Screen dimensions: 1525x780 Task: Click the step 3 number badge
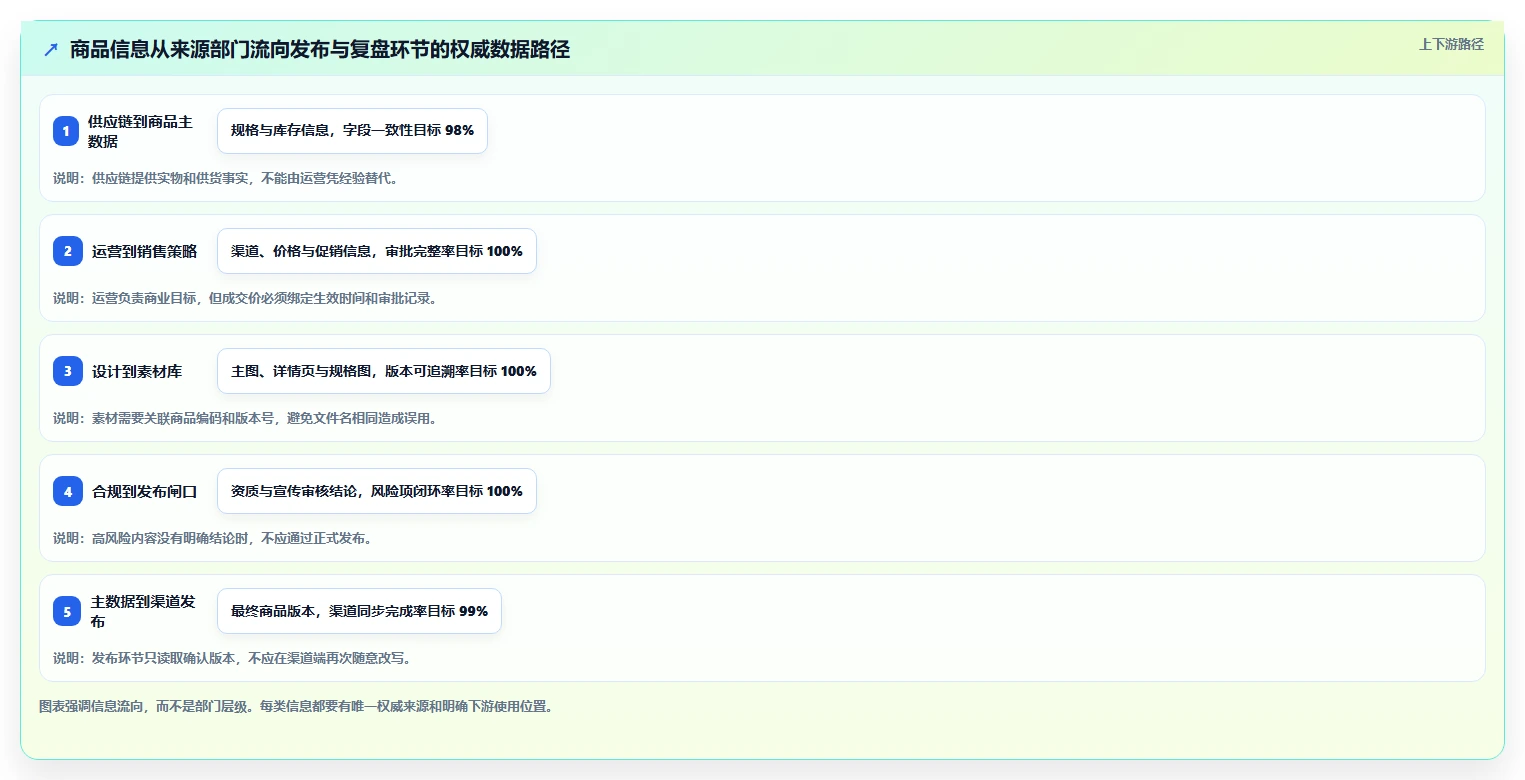tap(68, 371)
